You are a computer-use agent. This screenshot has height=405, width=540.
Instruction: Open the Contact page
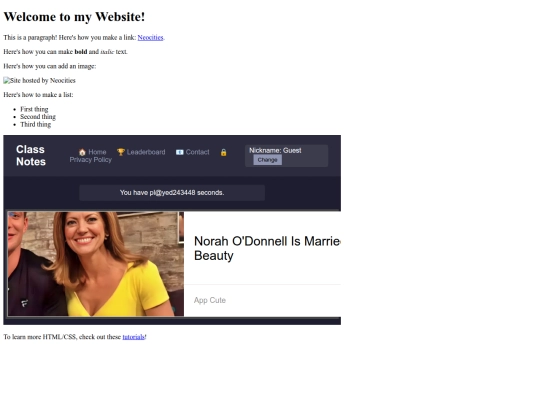tap(193, 152)
